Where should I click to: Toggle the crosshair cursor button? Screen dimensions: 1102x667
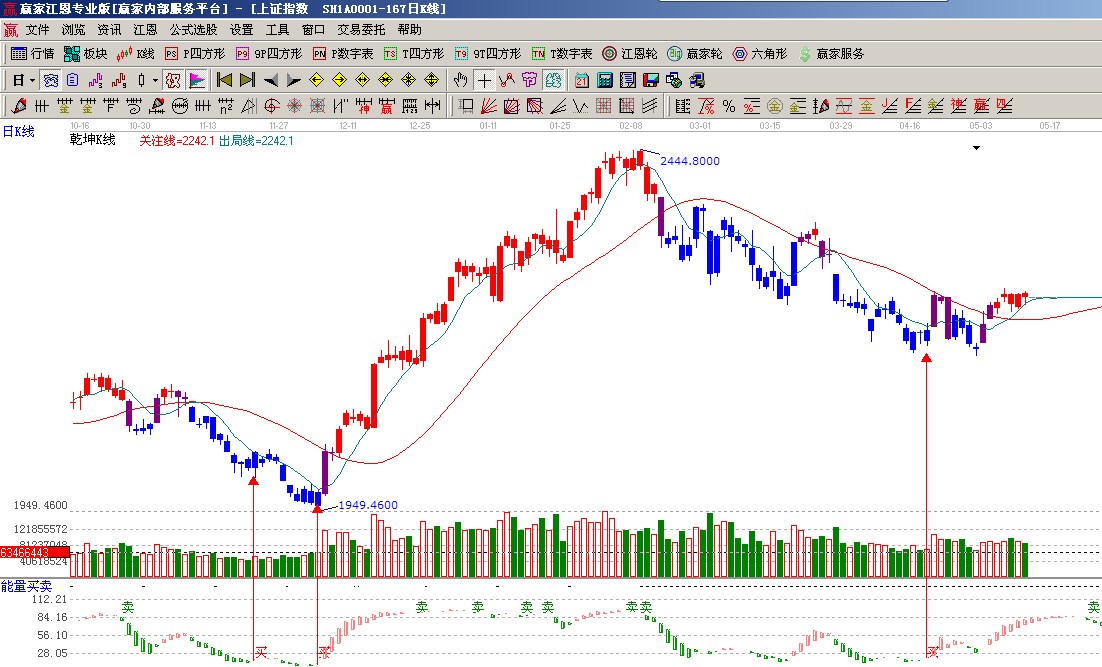click(484, 80)
